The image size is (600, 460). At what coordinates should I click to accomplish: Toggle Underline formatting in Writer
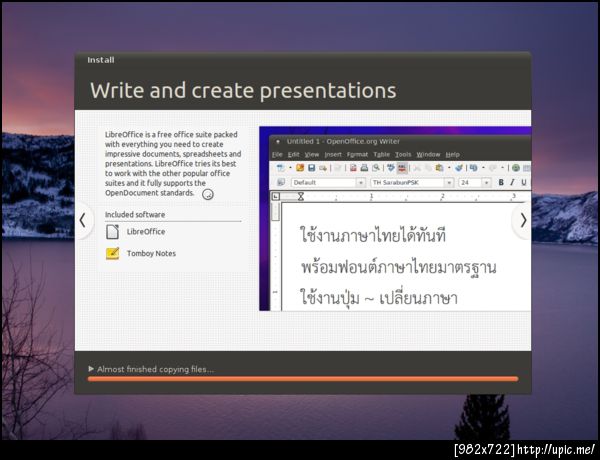pos(524,183)
